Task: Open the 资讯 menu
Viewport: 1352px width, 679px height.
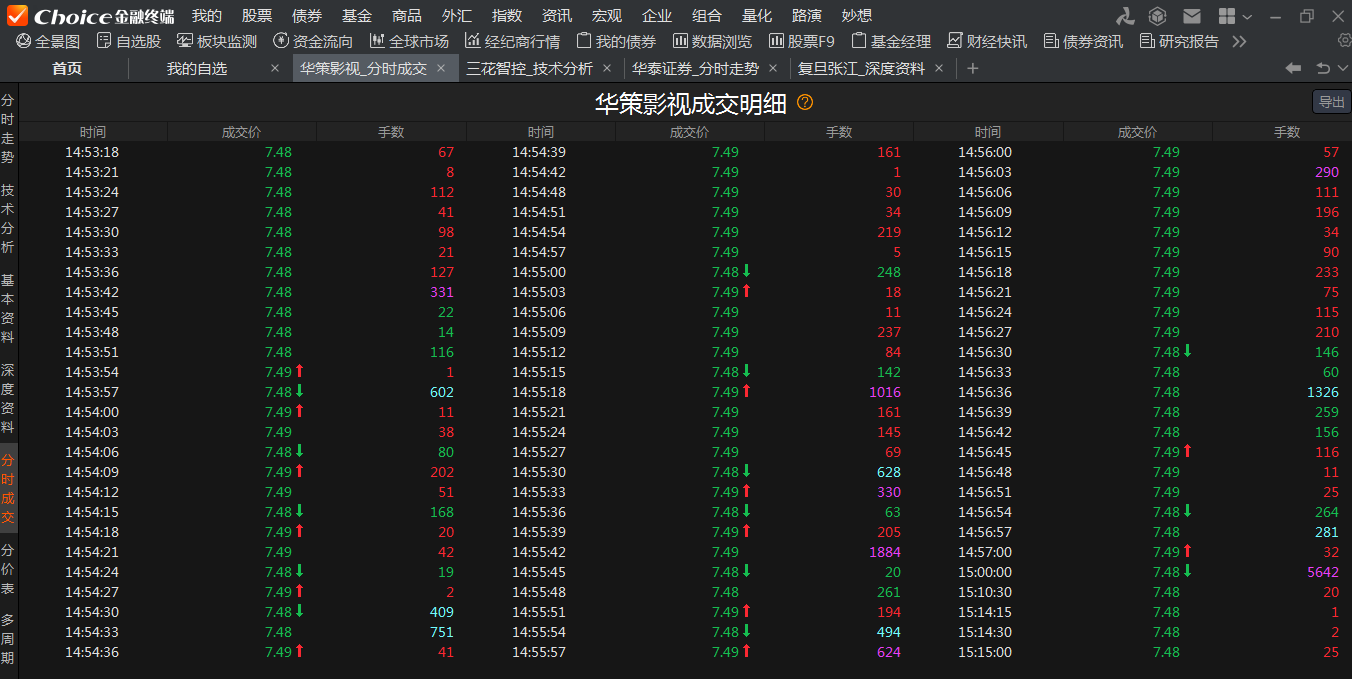Action: tap(557, 16)
